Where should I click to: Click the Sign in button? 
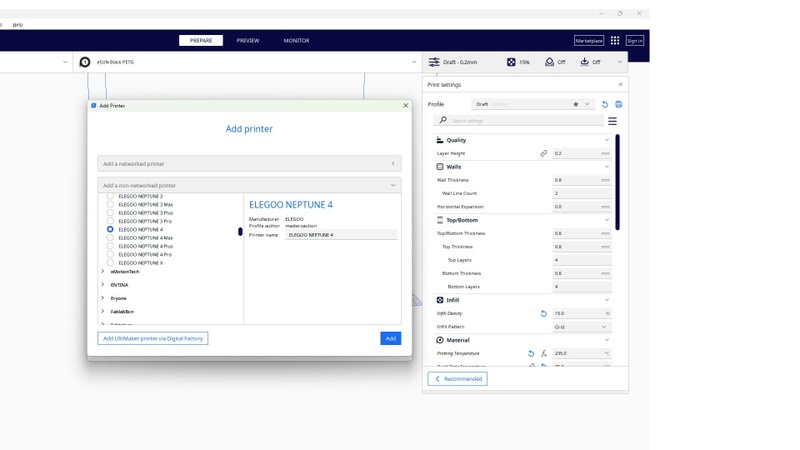point(635,40)
